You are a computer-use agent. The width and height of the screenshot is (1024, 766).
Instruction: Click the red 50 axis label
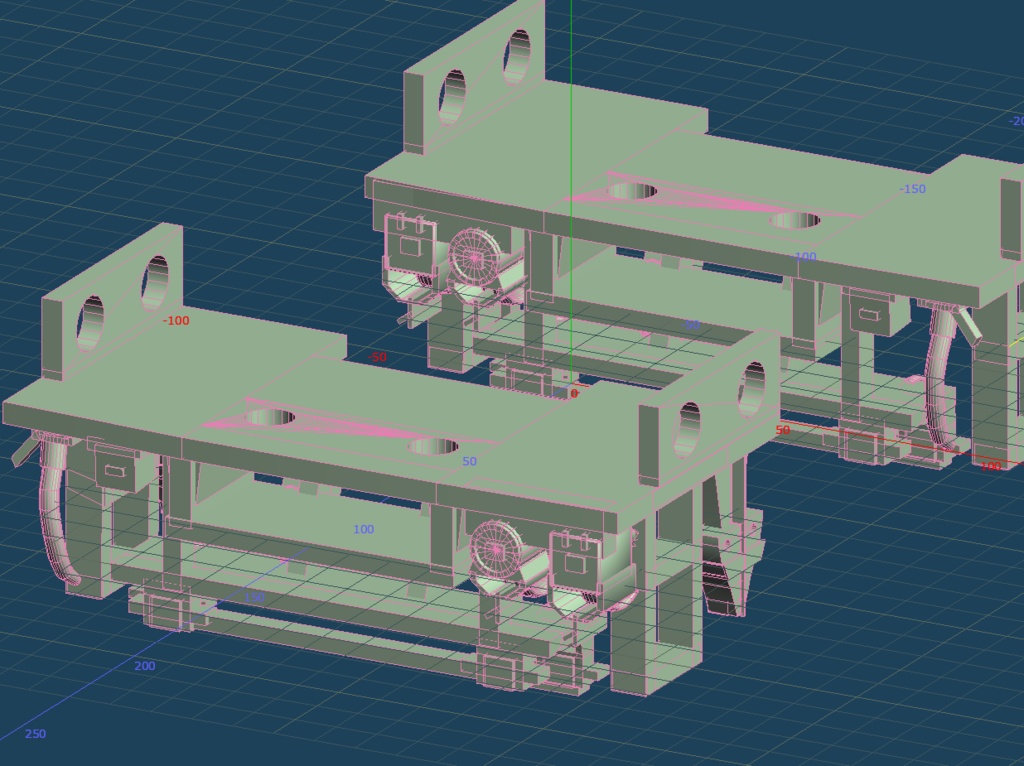[783, 430]
